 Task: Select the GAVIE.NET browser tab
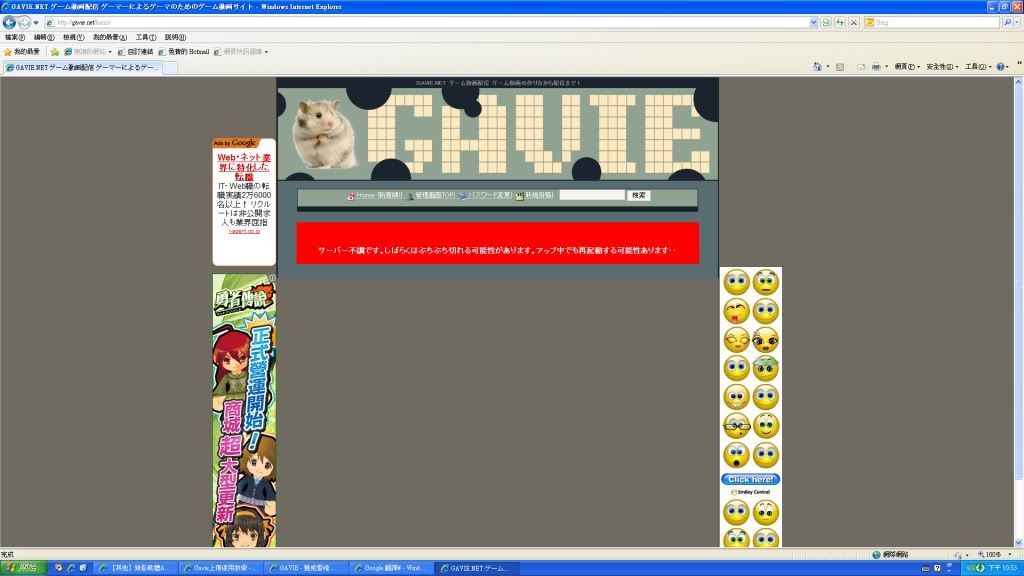[x=82, y=67]
